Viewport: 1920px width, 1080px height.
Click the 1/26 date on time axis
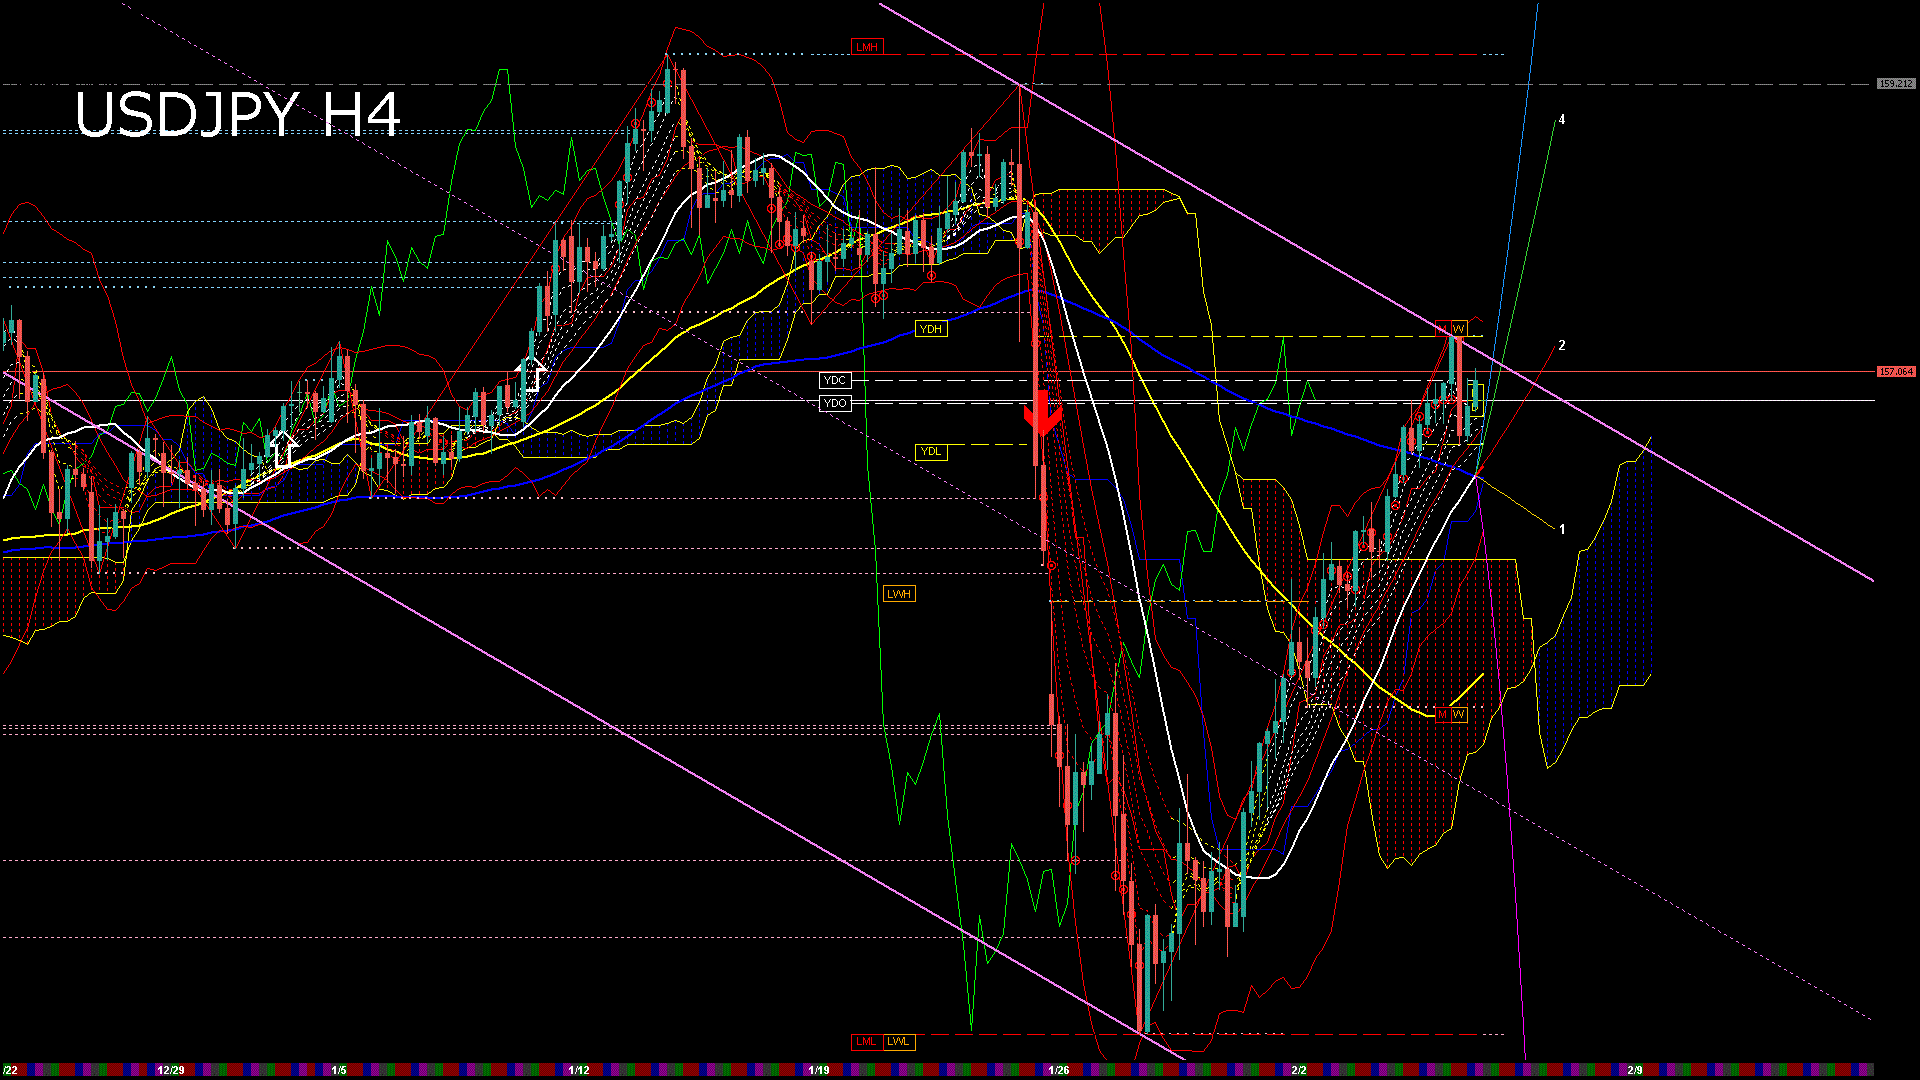click(1058, 1070)
